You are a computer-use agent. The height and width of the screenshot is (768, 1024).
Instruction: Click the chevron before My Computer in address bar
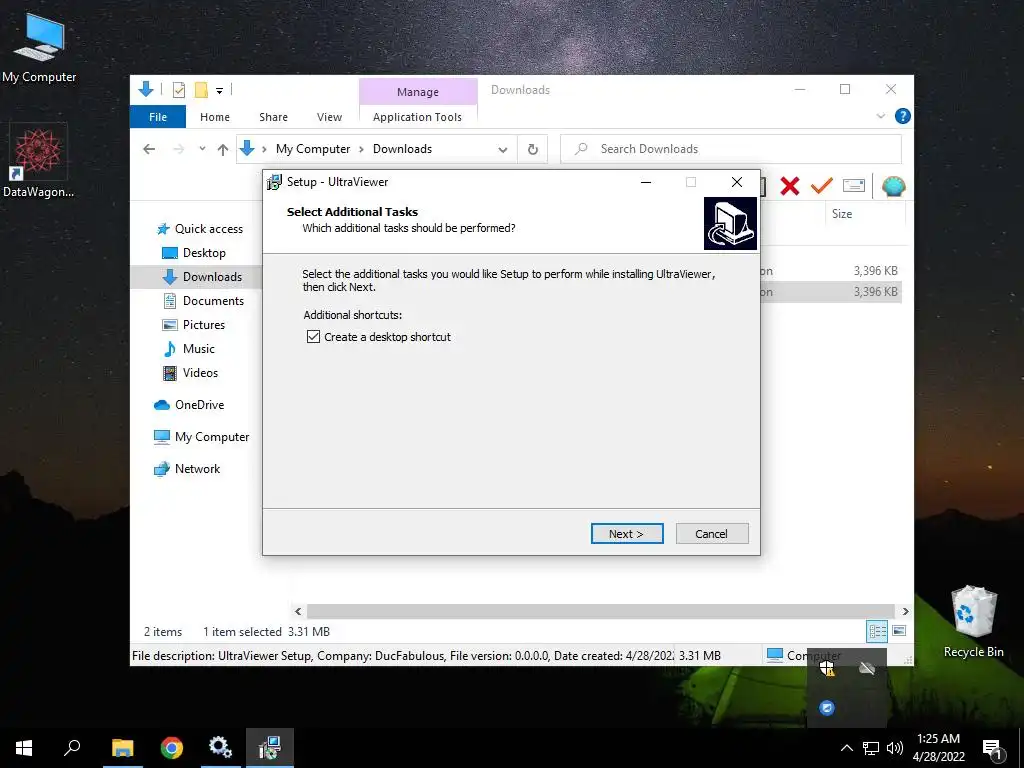(264, 150)
